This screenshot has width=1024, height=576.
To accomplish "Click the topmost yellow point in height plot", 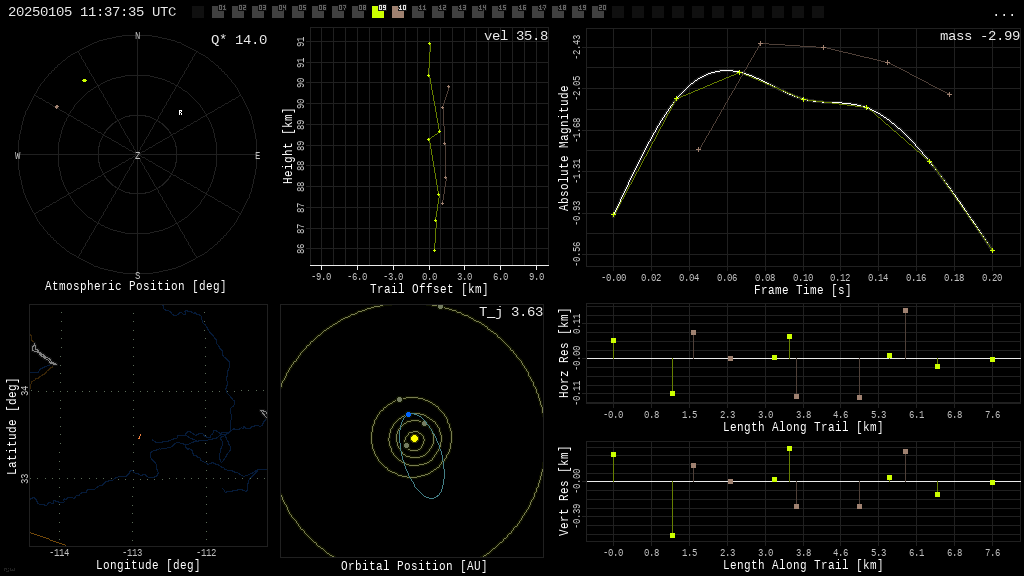I will coord(430,44).
